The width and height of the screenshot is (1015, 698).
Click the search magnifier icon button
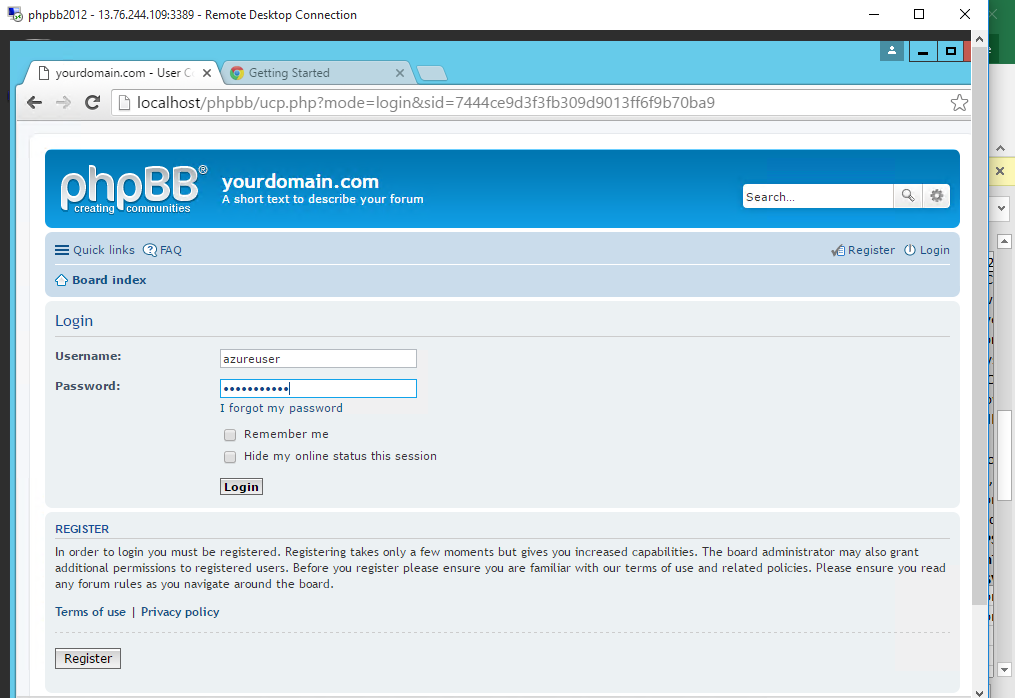click(907, 196)
